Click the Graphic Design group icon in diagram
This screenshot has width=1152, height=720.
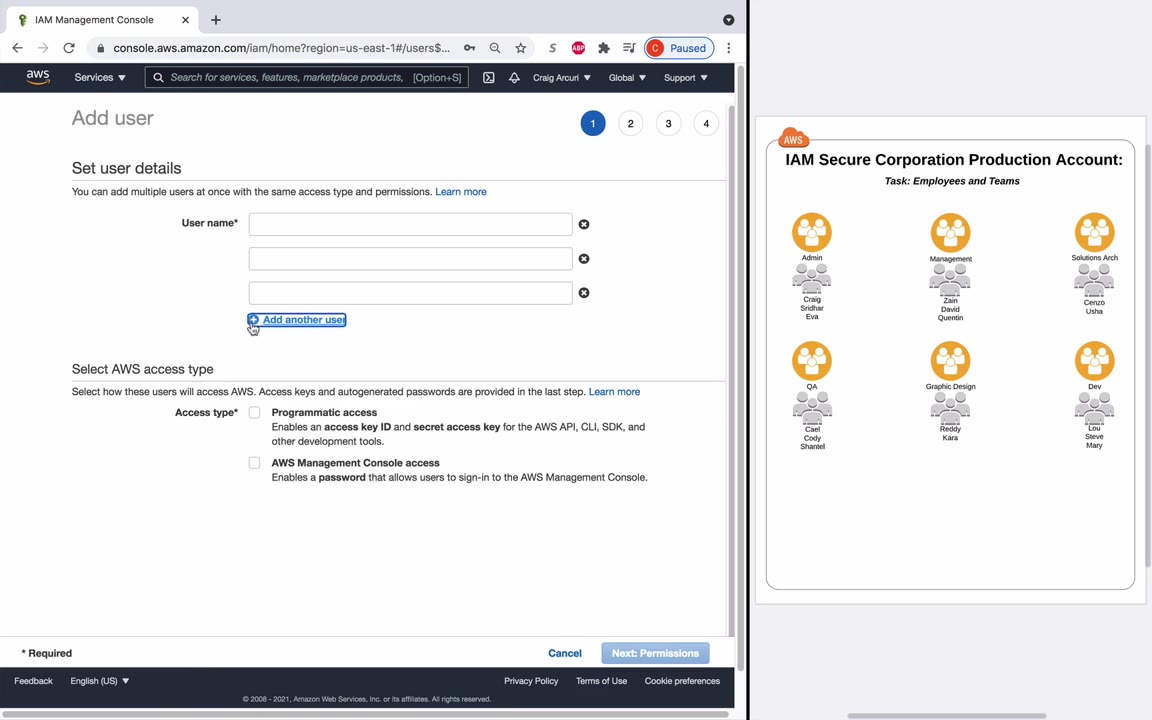951,361
